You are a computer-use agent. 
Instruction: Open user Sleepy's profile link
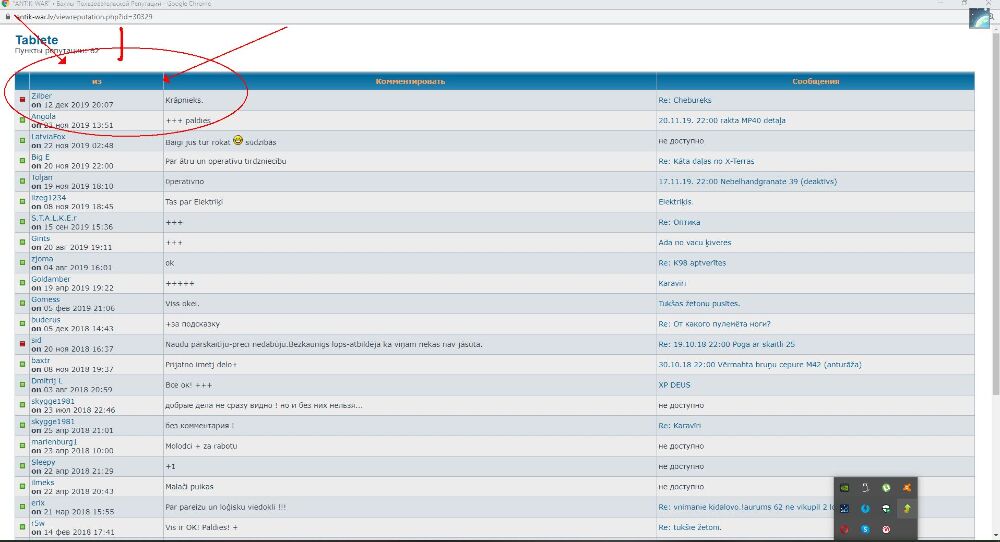(x=43, y=462)
